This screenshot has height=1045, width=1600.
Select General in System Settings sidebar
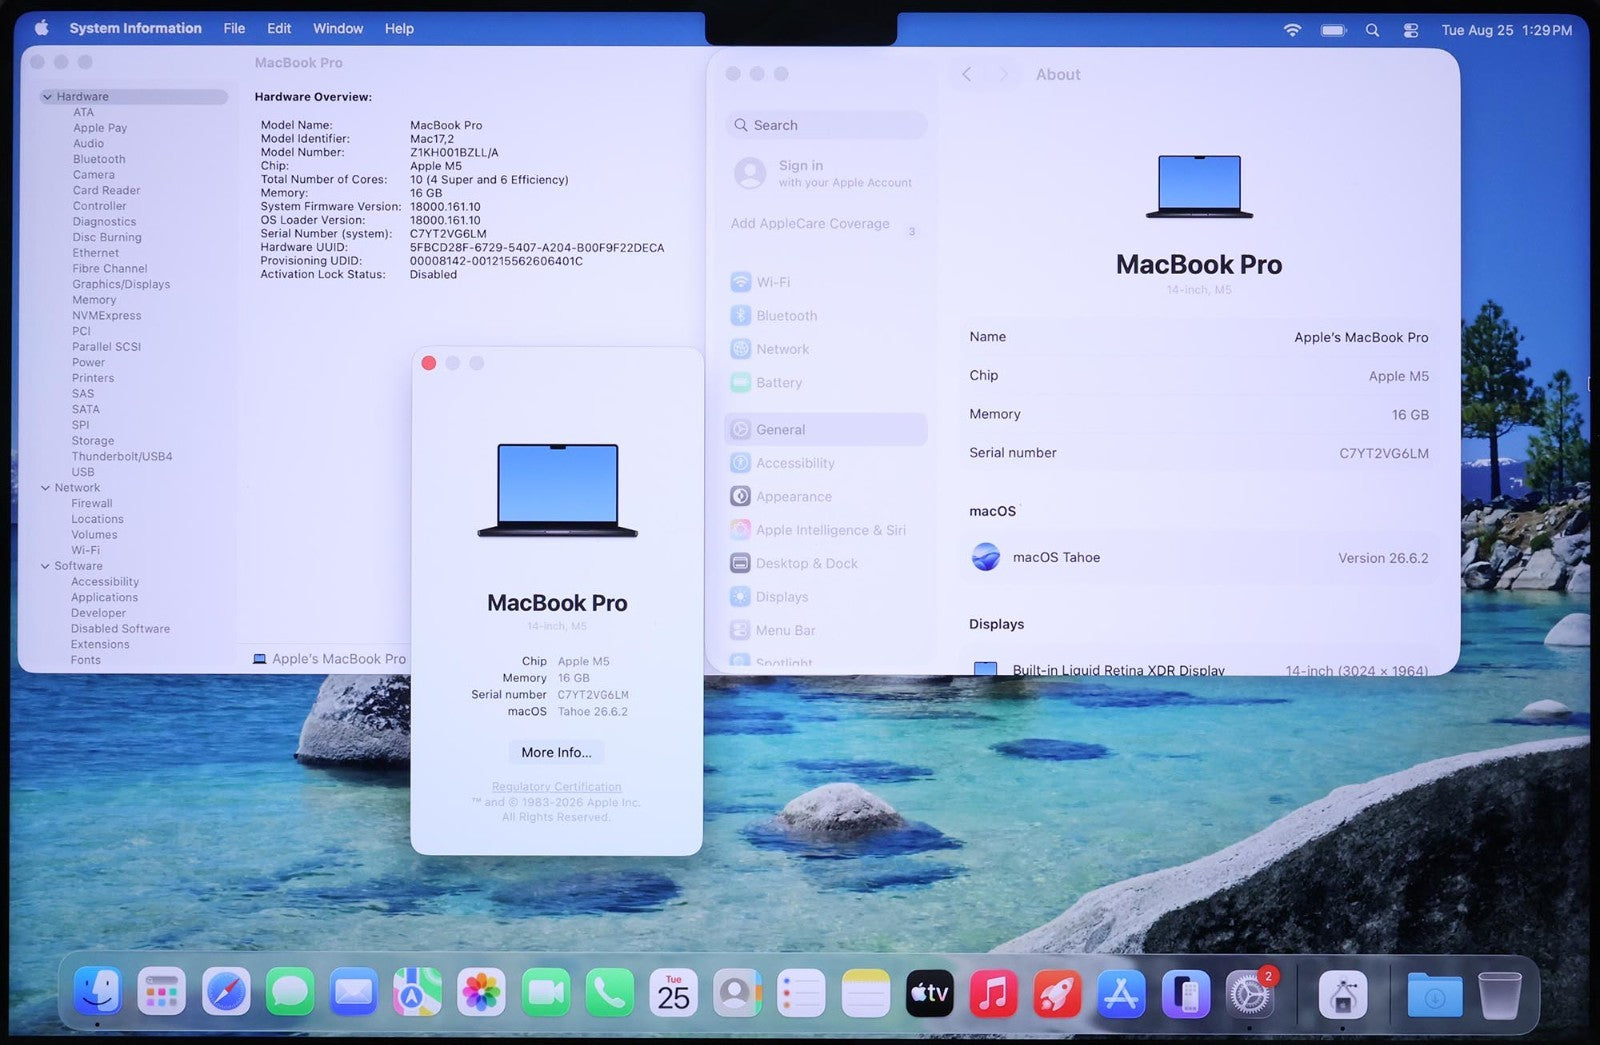coord(826,430)
